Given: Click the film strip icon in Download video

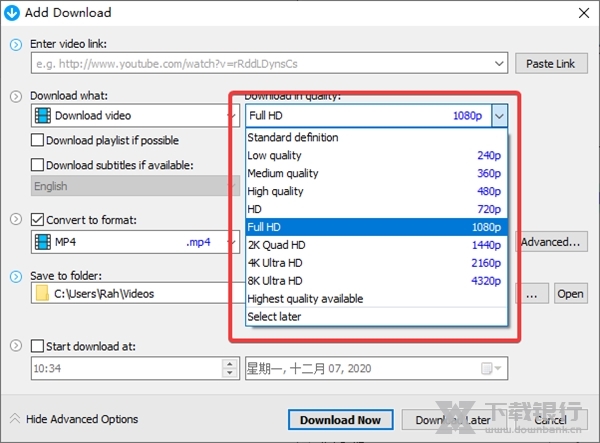Looking at the screenshot, I should click(42, 115).
